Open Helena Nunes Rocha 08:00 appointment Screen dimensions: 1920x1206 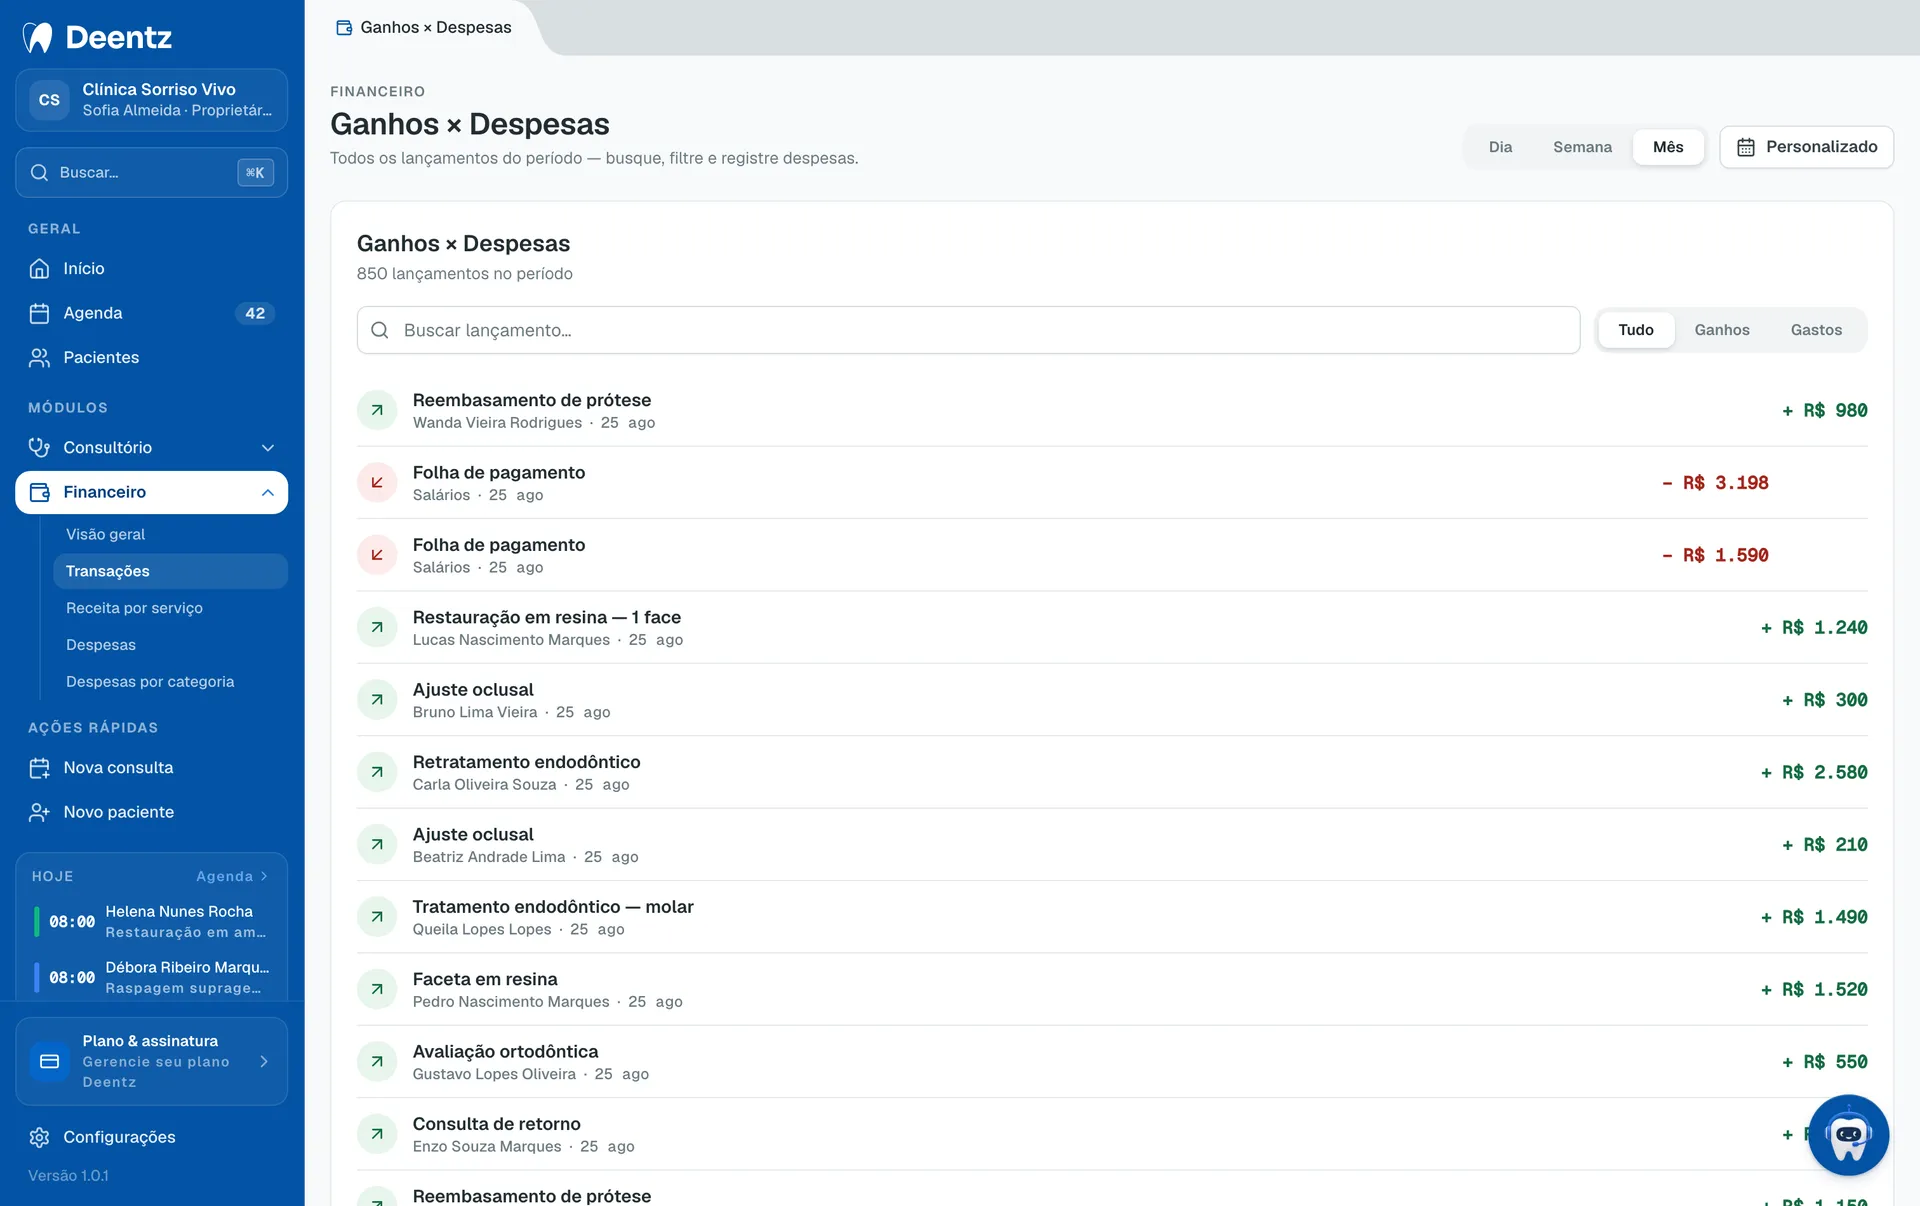pyautogui.click(x=151, y=921)
